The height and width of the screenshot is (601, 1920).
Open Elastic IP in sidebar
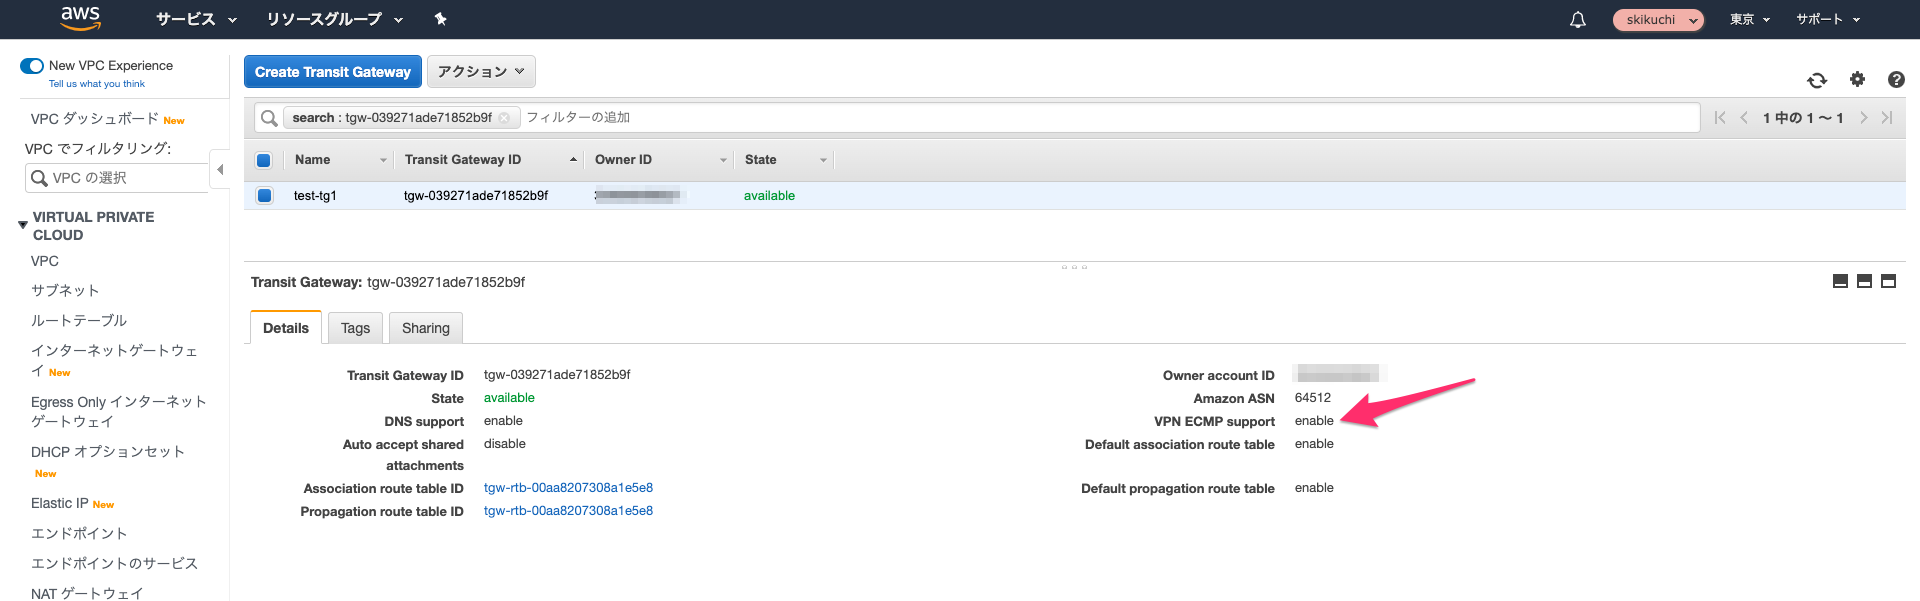(x=60, y=504)
